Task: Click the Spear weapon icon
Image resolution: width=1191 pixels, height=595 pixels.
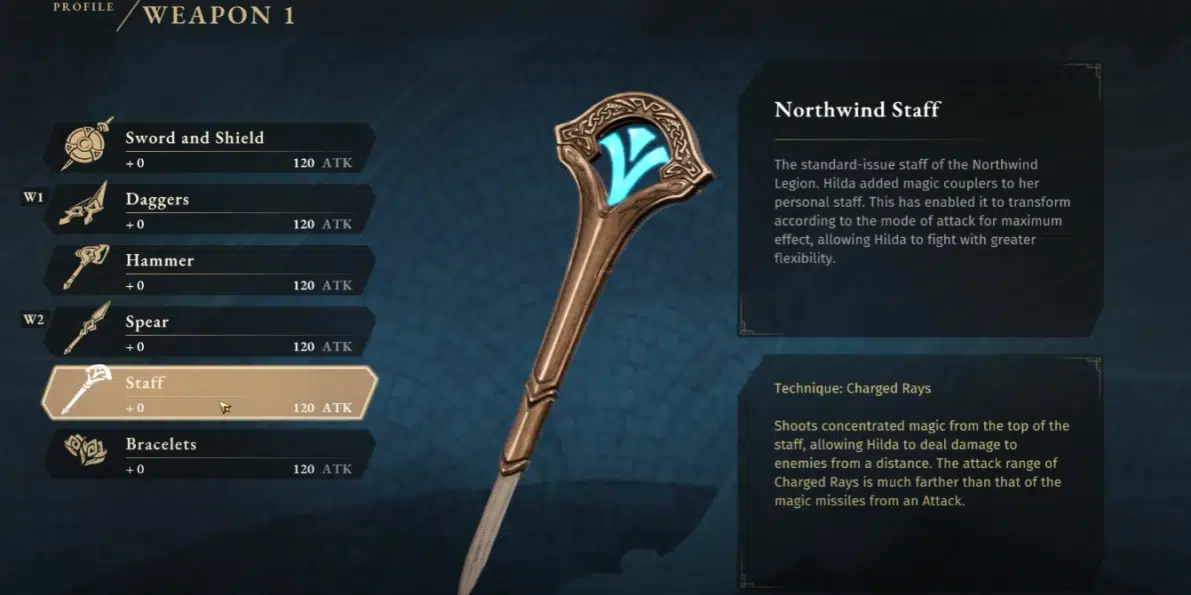Action: (87, 328)
